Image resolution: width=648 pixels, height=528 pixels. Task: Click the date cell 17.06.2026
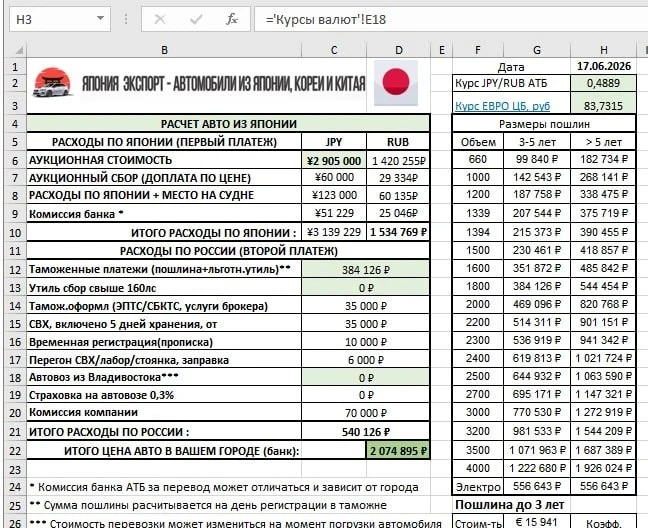coord(603,66)
